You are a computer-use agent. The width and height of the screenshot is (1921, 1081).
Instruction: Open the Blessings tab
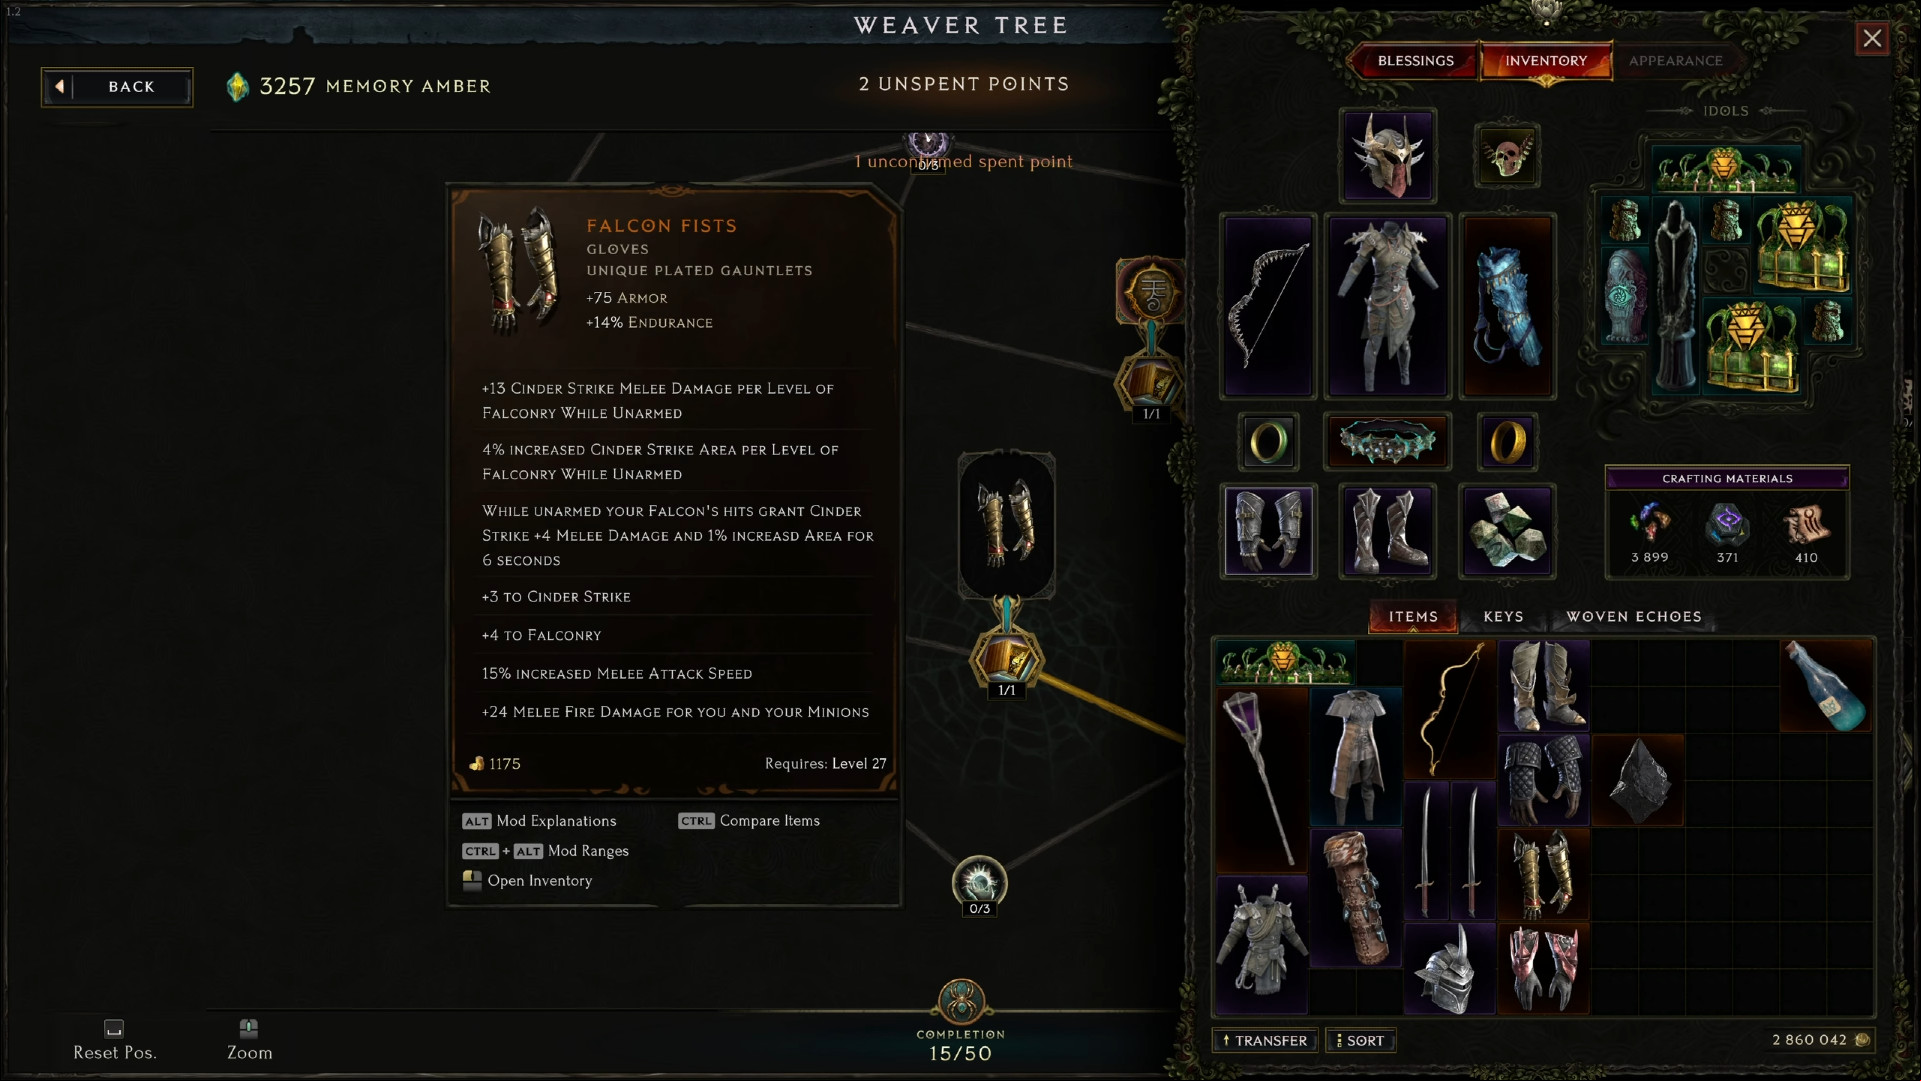[x=1415, y=61]
